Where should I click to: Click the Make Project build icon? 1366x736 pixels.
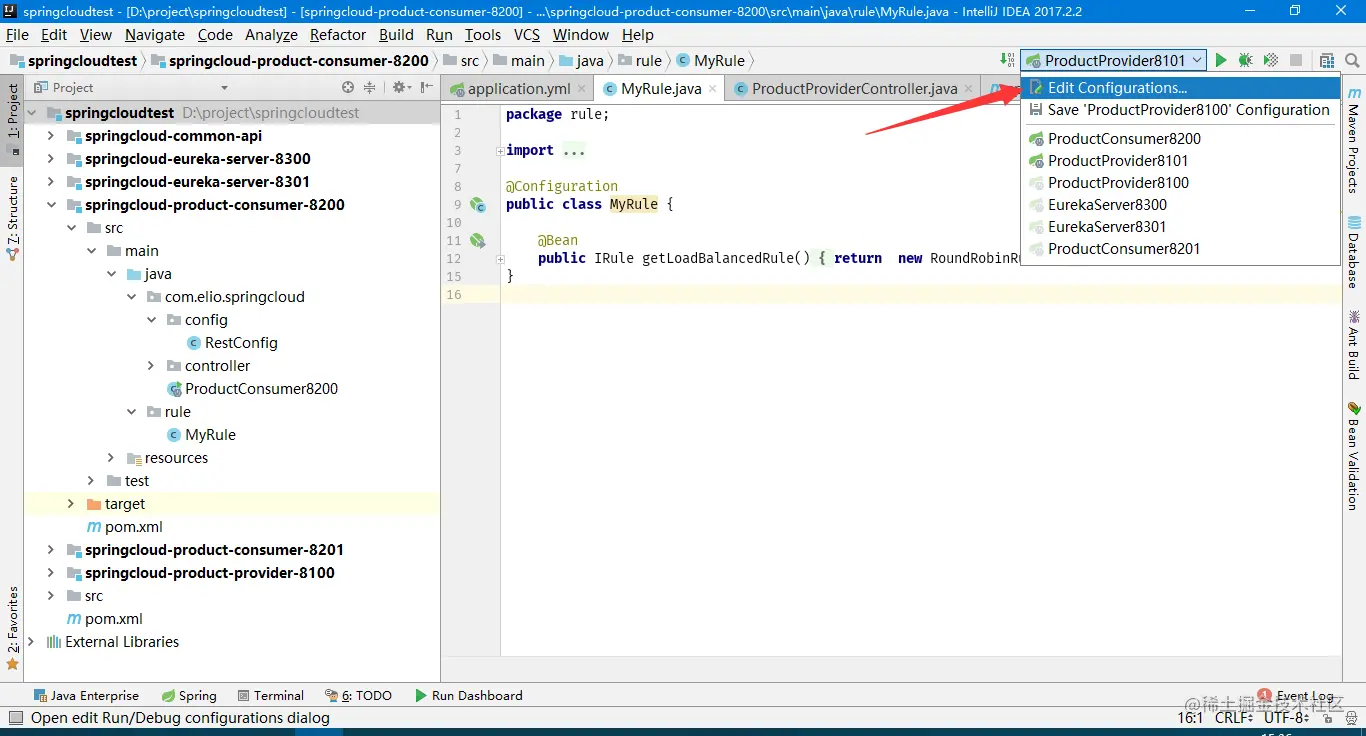coord(1006,60)
